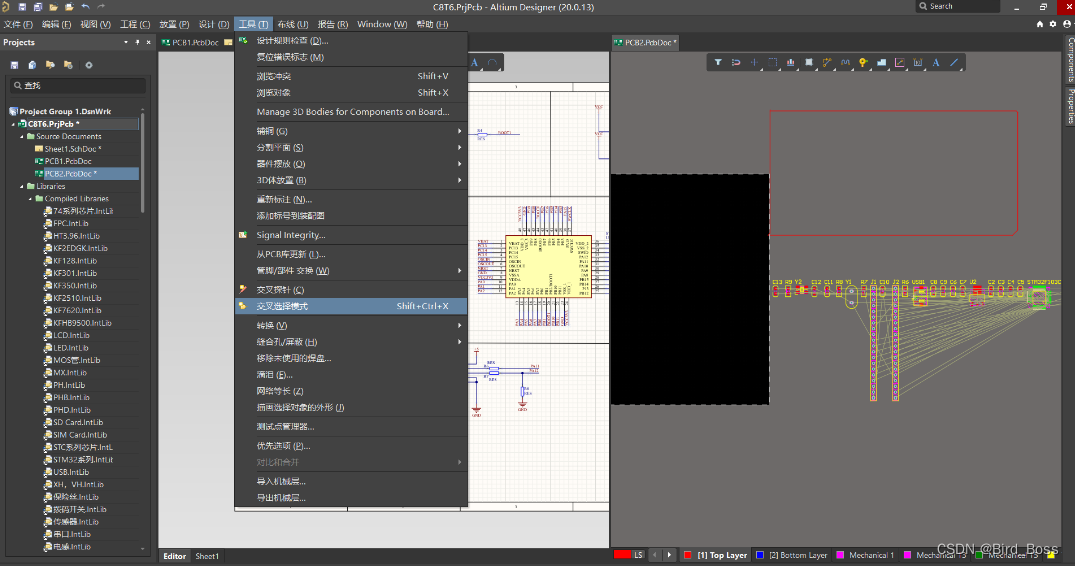Open the Projects panel dropdown arrow
Screen dimensions: 1075x566
pyautogui.click(x=125, y=42)
